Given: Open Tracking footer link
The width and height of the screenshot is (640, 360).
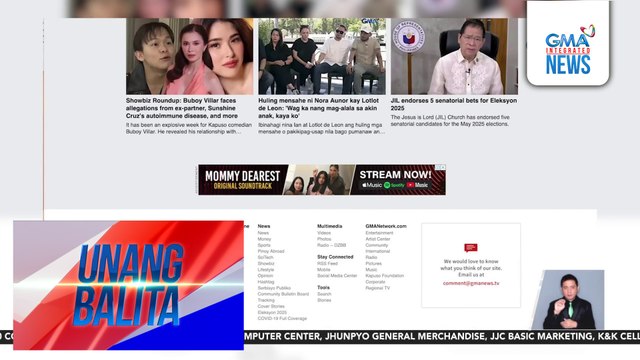Looking at the screenshot, I should [266, 300].
